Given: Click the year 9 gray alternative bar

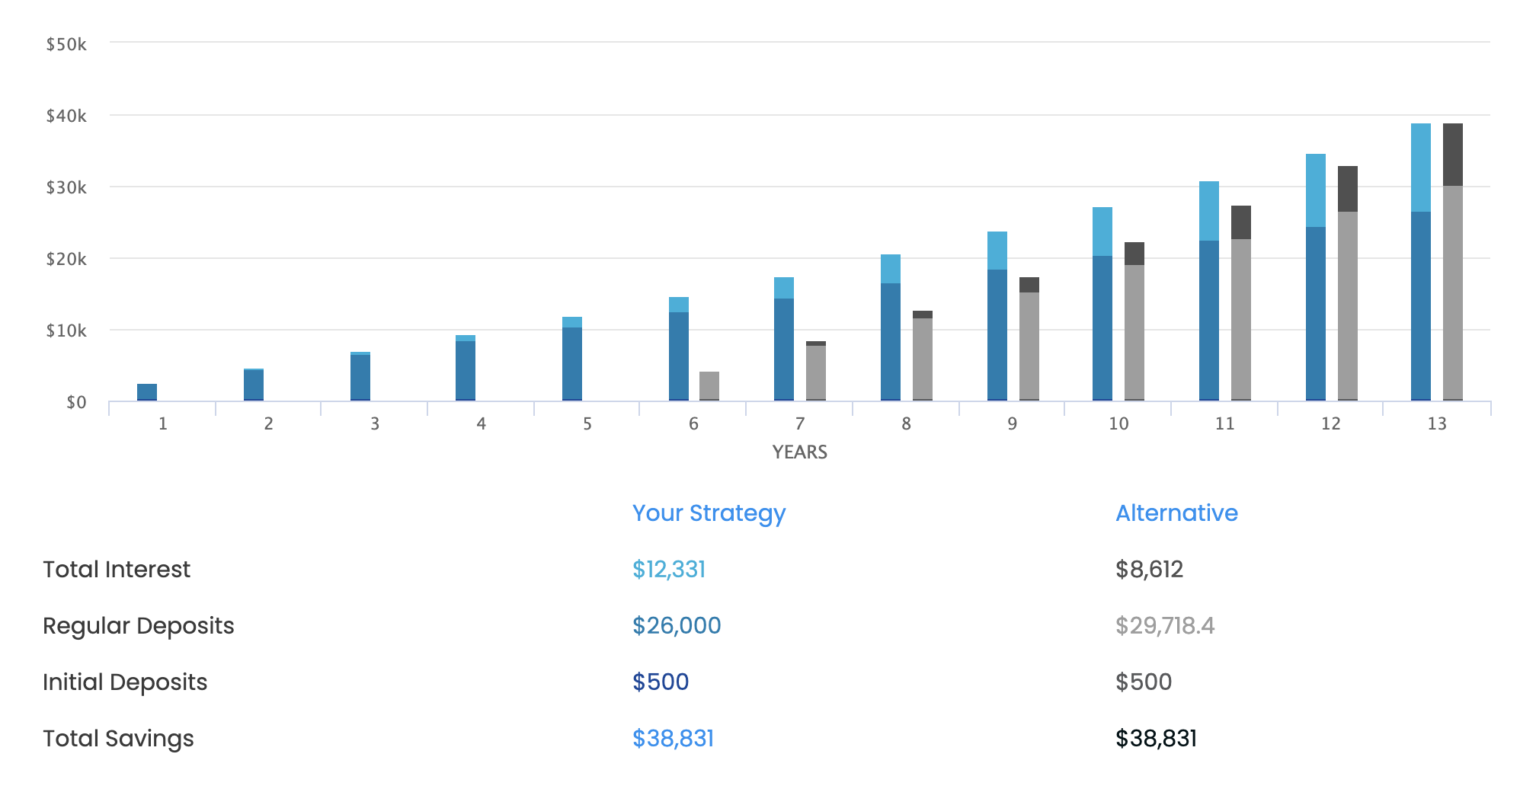Looking at the screenshot, I should click(1029, 339).
